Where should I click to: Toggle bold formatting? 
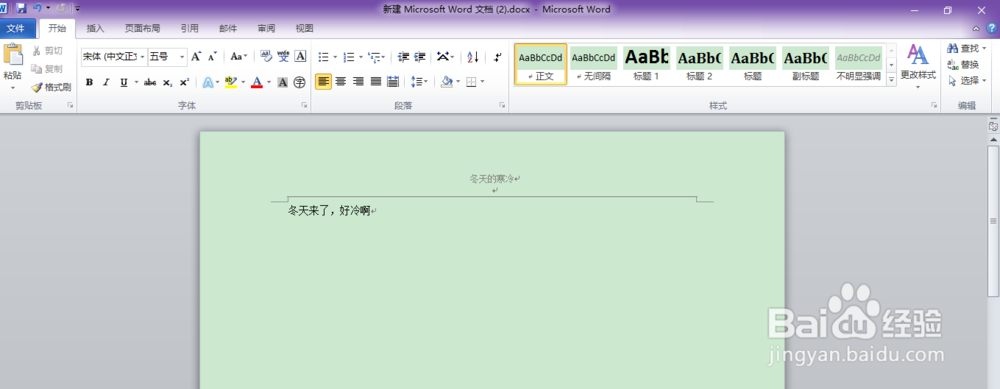[89, 82]
